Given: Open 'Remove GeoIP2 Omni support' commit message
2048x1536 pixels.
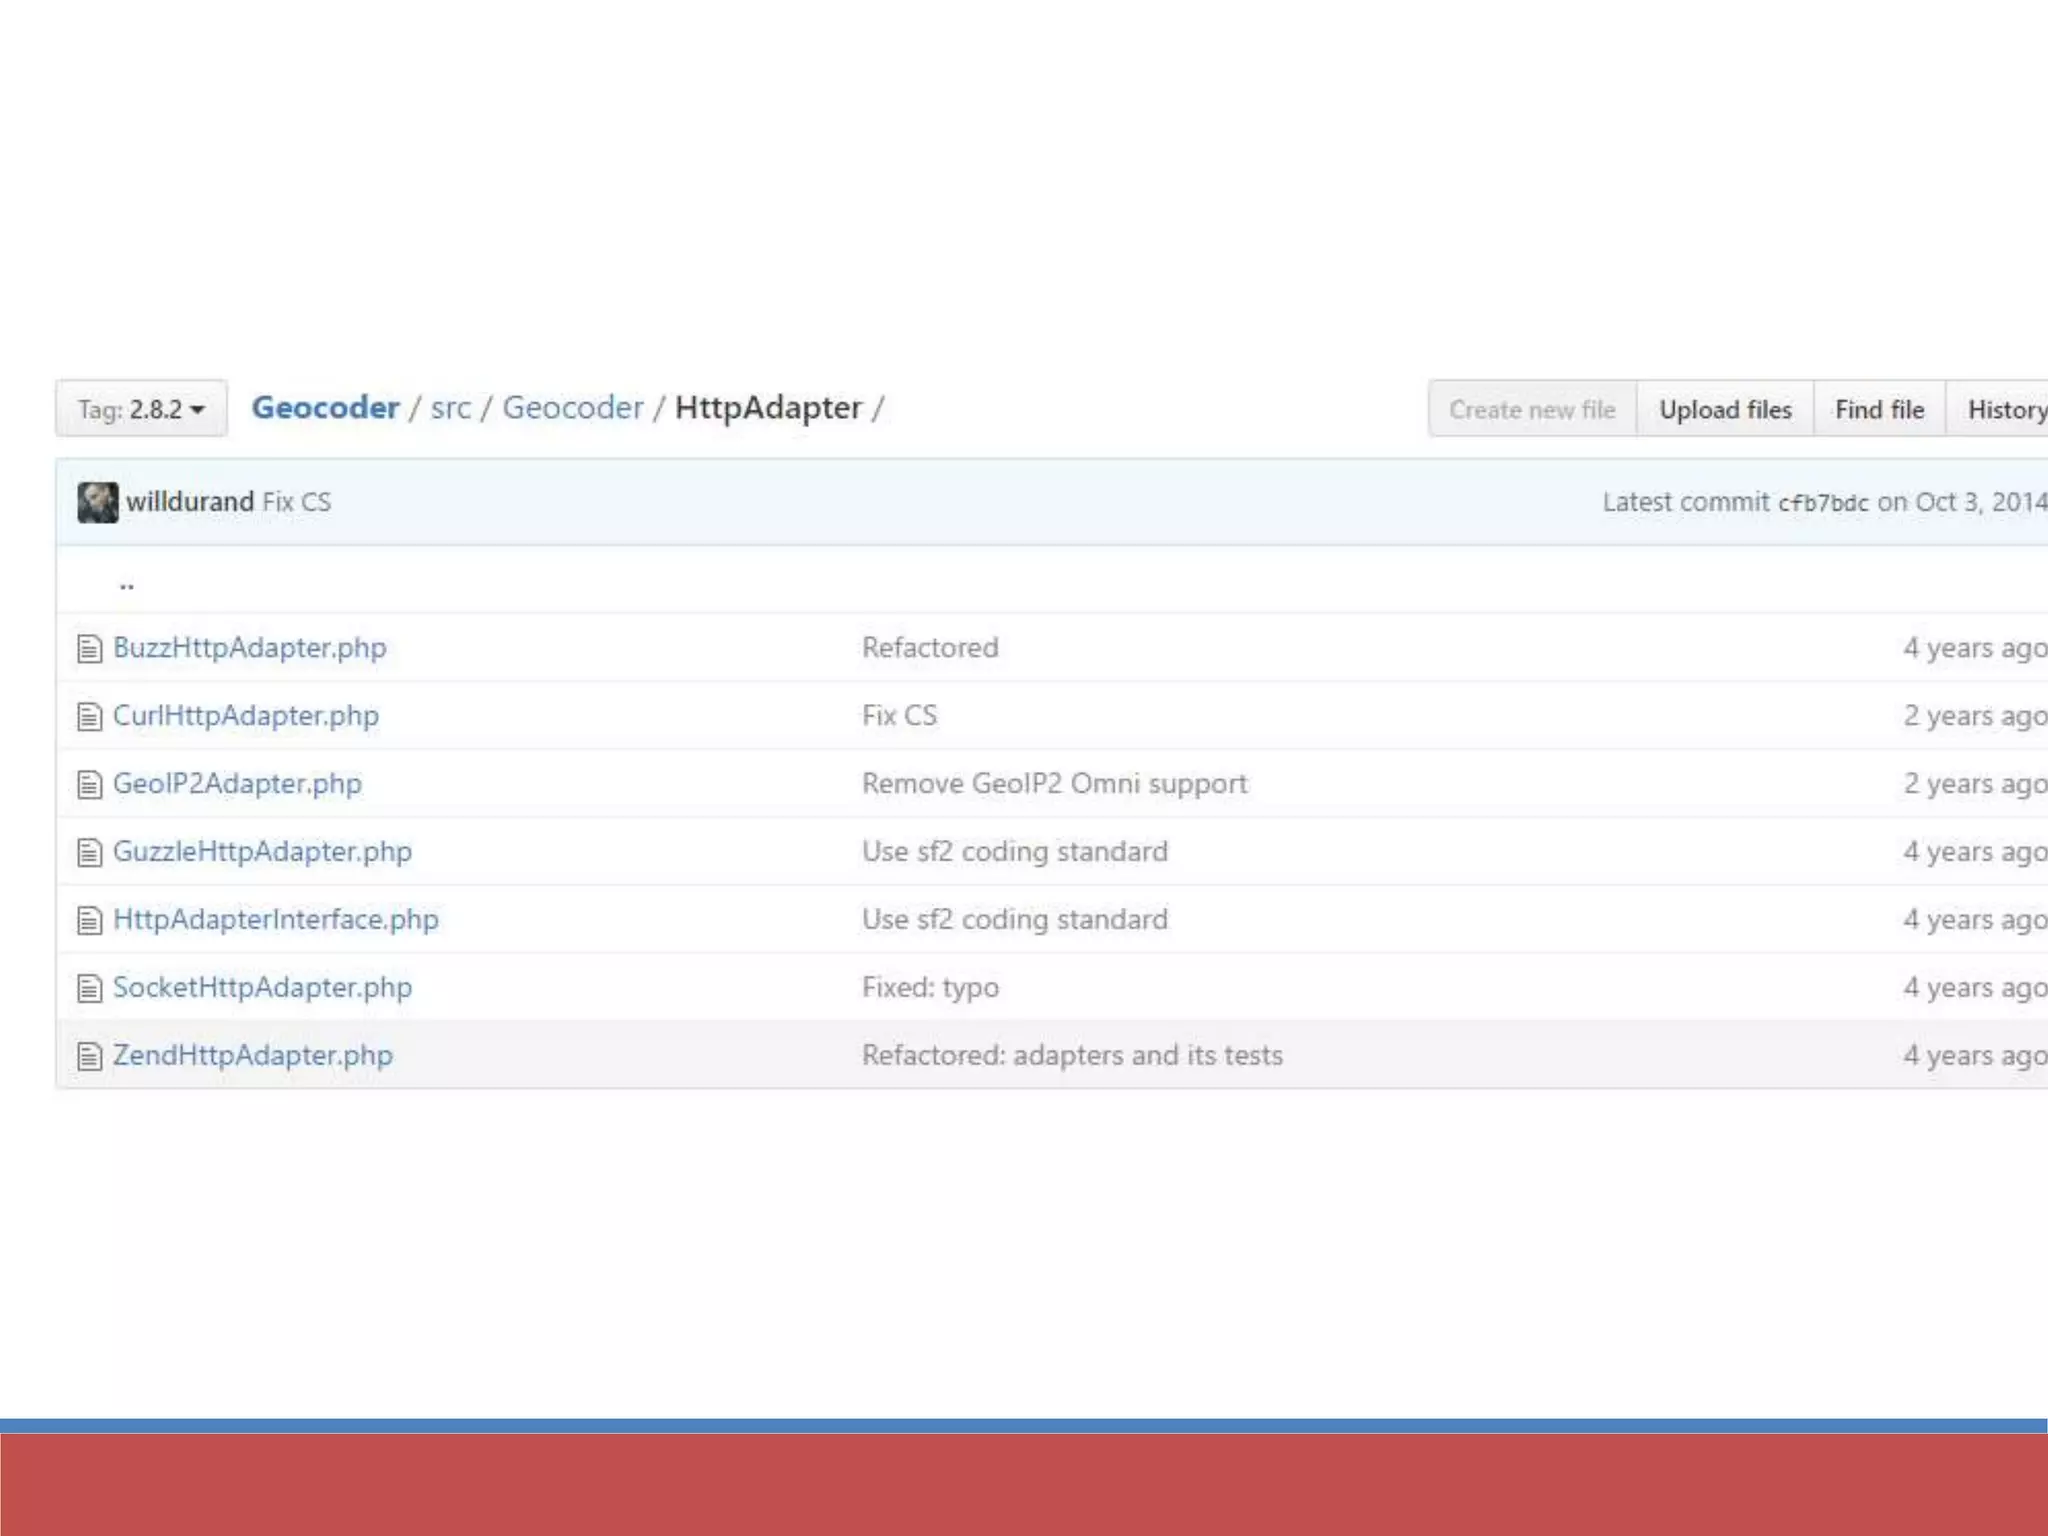Looking at the screenshot, I should click(1054, 783).
